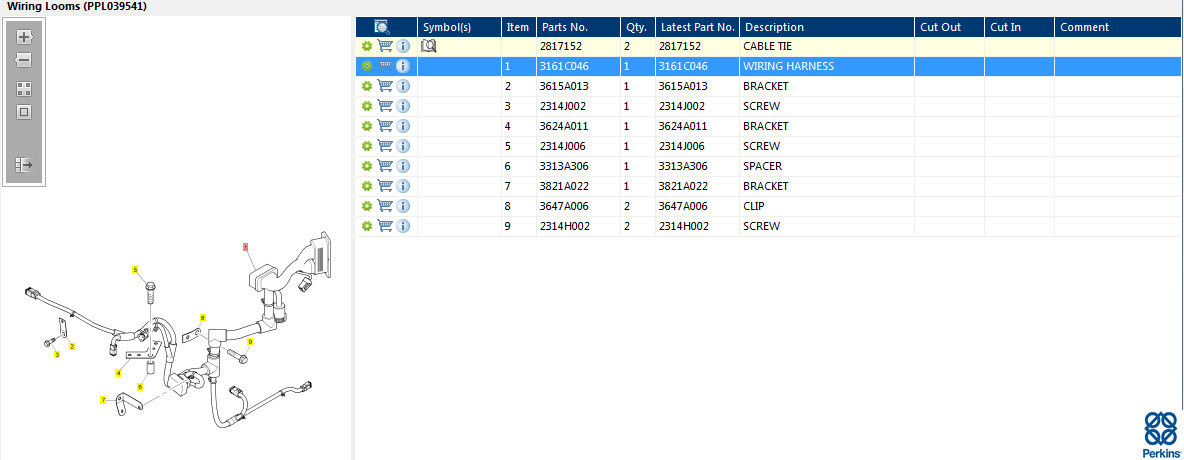Click the four-squares grid view icon

[24, 89]
